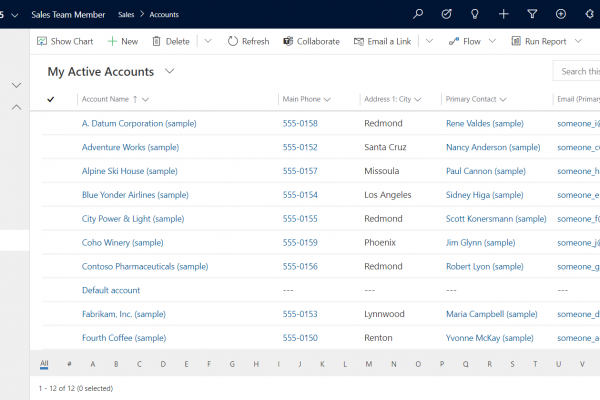
Task: Click the Search this view field
Action: click(x=576, y=71)
